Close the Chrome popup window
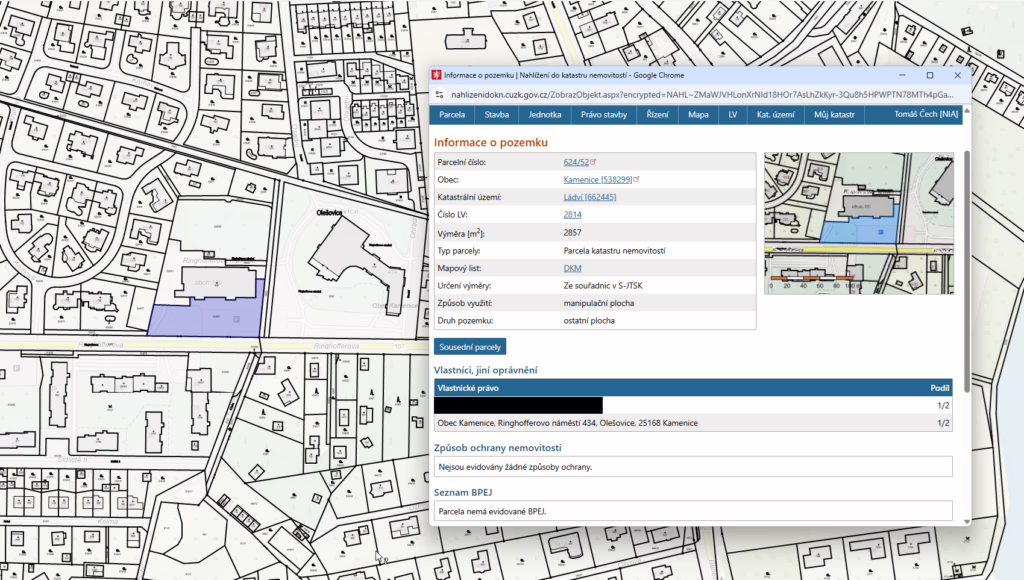This screenshot has height=580, width=1024. point(957,75)
